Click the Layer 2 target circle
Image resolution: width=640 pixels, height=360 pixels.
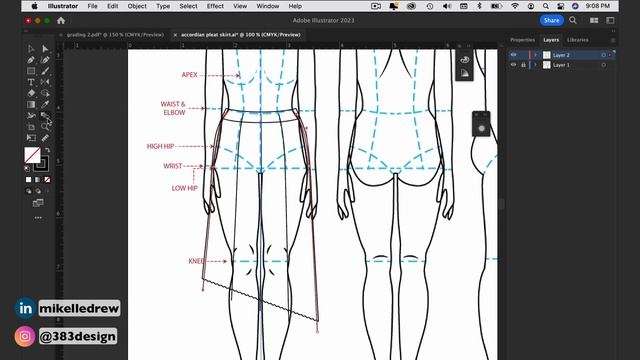[x=603, y=55]
